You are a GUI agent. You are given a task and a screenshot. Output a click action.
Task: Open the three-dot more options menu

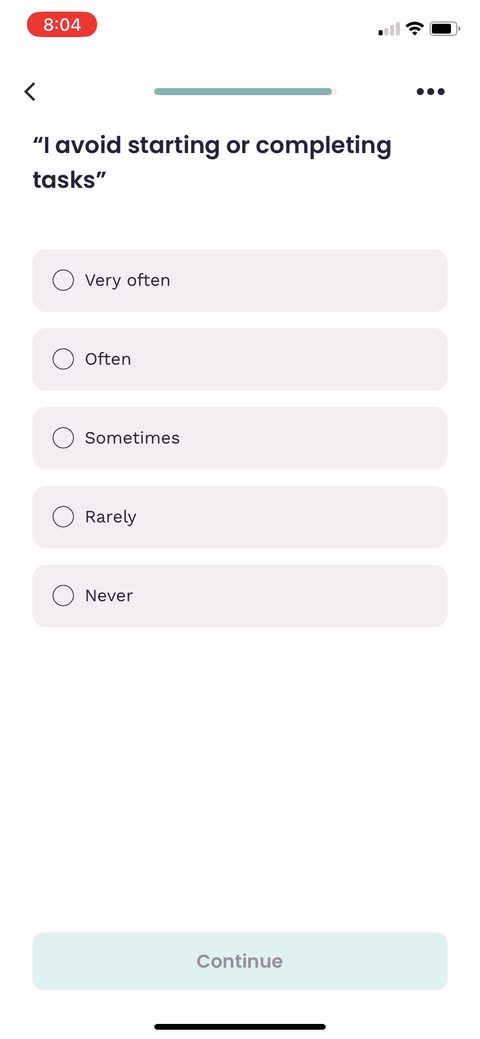pyautogui.click(x=430, y=91)
